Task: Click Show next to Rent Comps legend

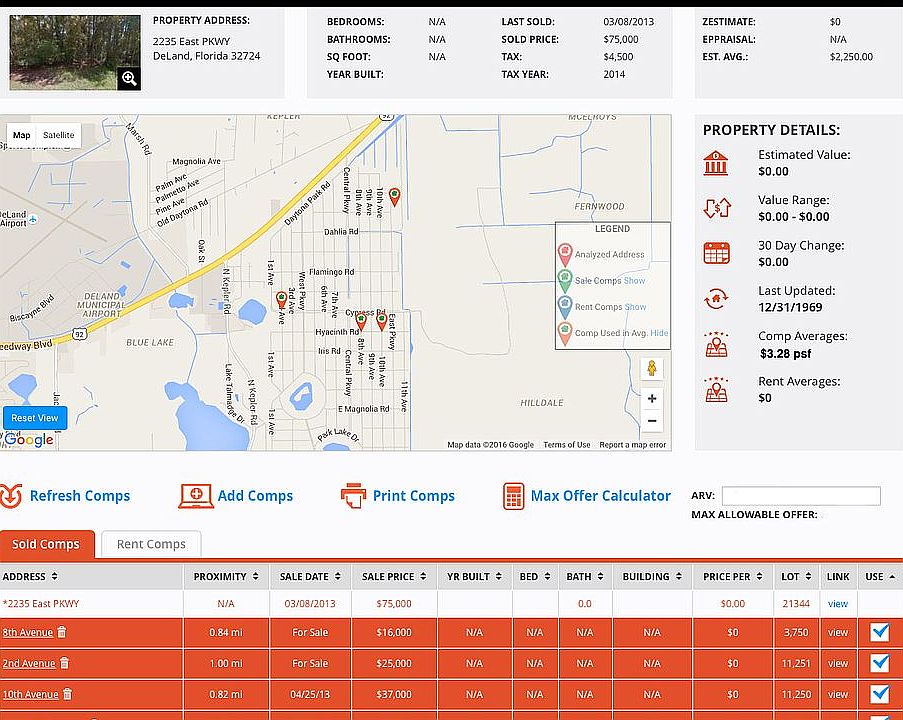Action: (635, 307)
